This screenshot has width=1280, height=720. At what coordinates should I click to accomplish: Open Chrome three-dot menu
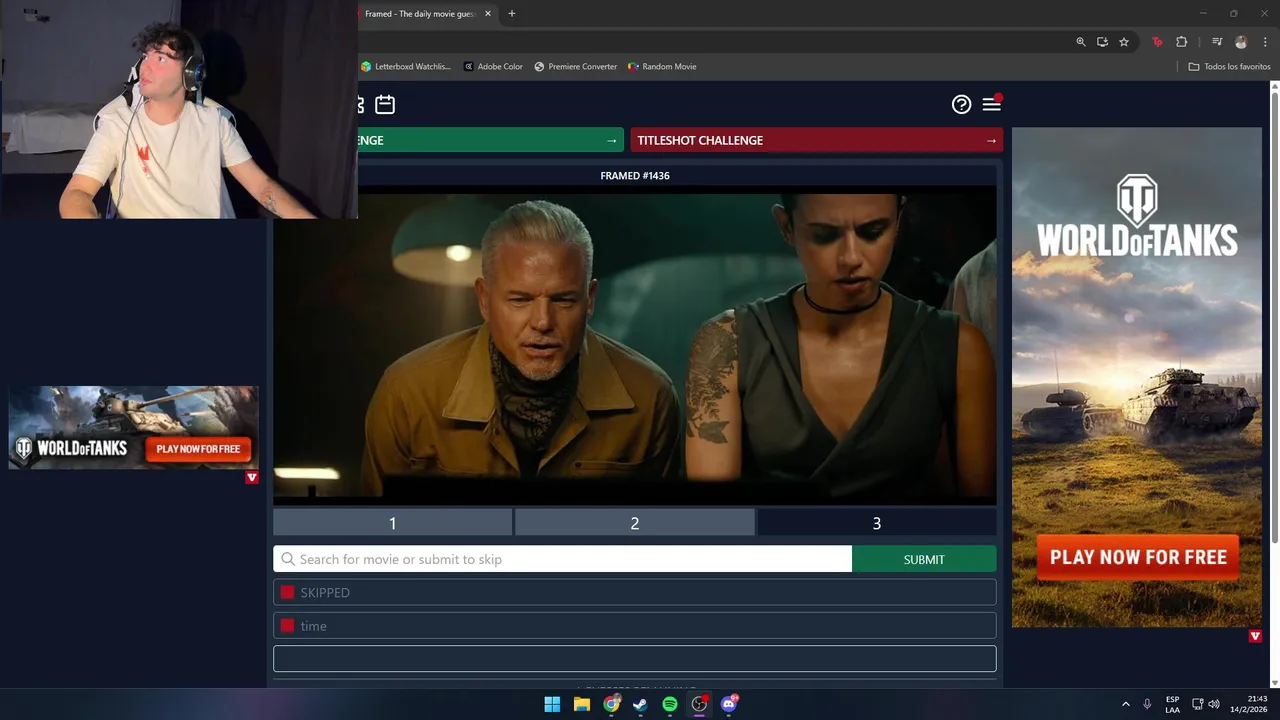click(x=1265, y=42)
